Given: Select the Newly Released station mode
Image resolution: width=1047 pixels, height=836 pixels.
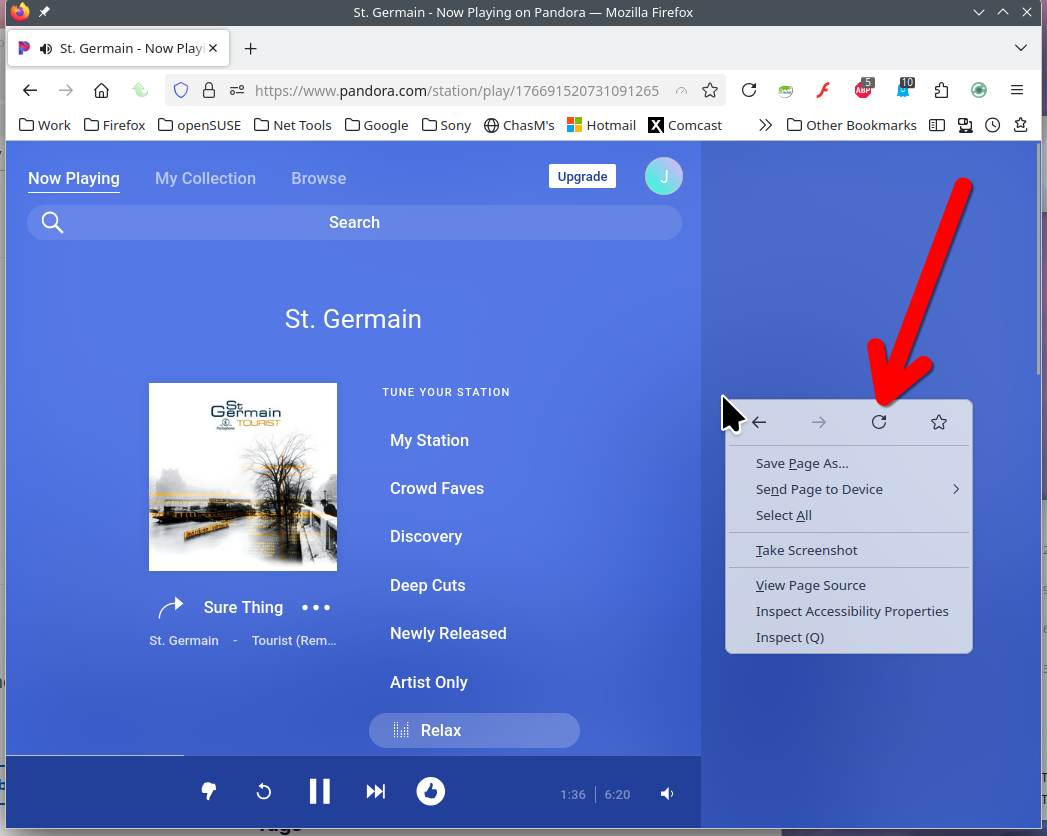Looking at the screenshot, I should [x=448, y=634].
